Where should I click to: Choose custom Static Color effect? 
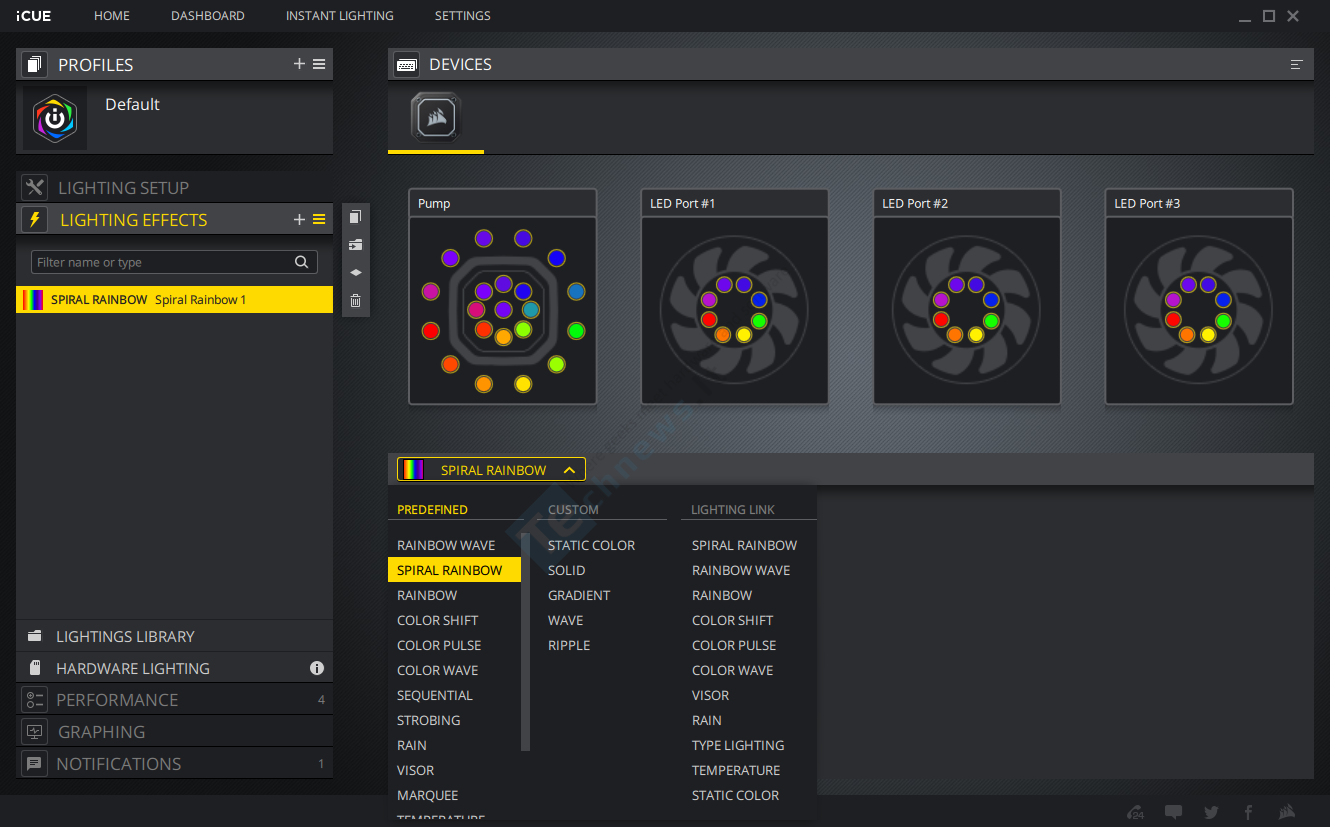click(592, 545)
